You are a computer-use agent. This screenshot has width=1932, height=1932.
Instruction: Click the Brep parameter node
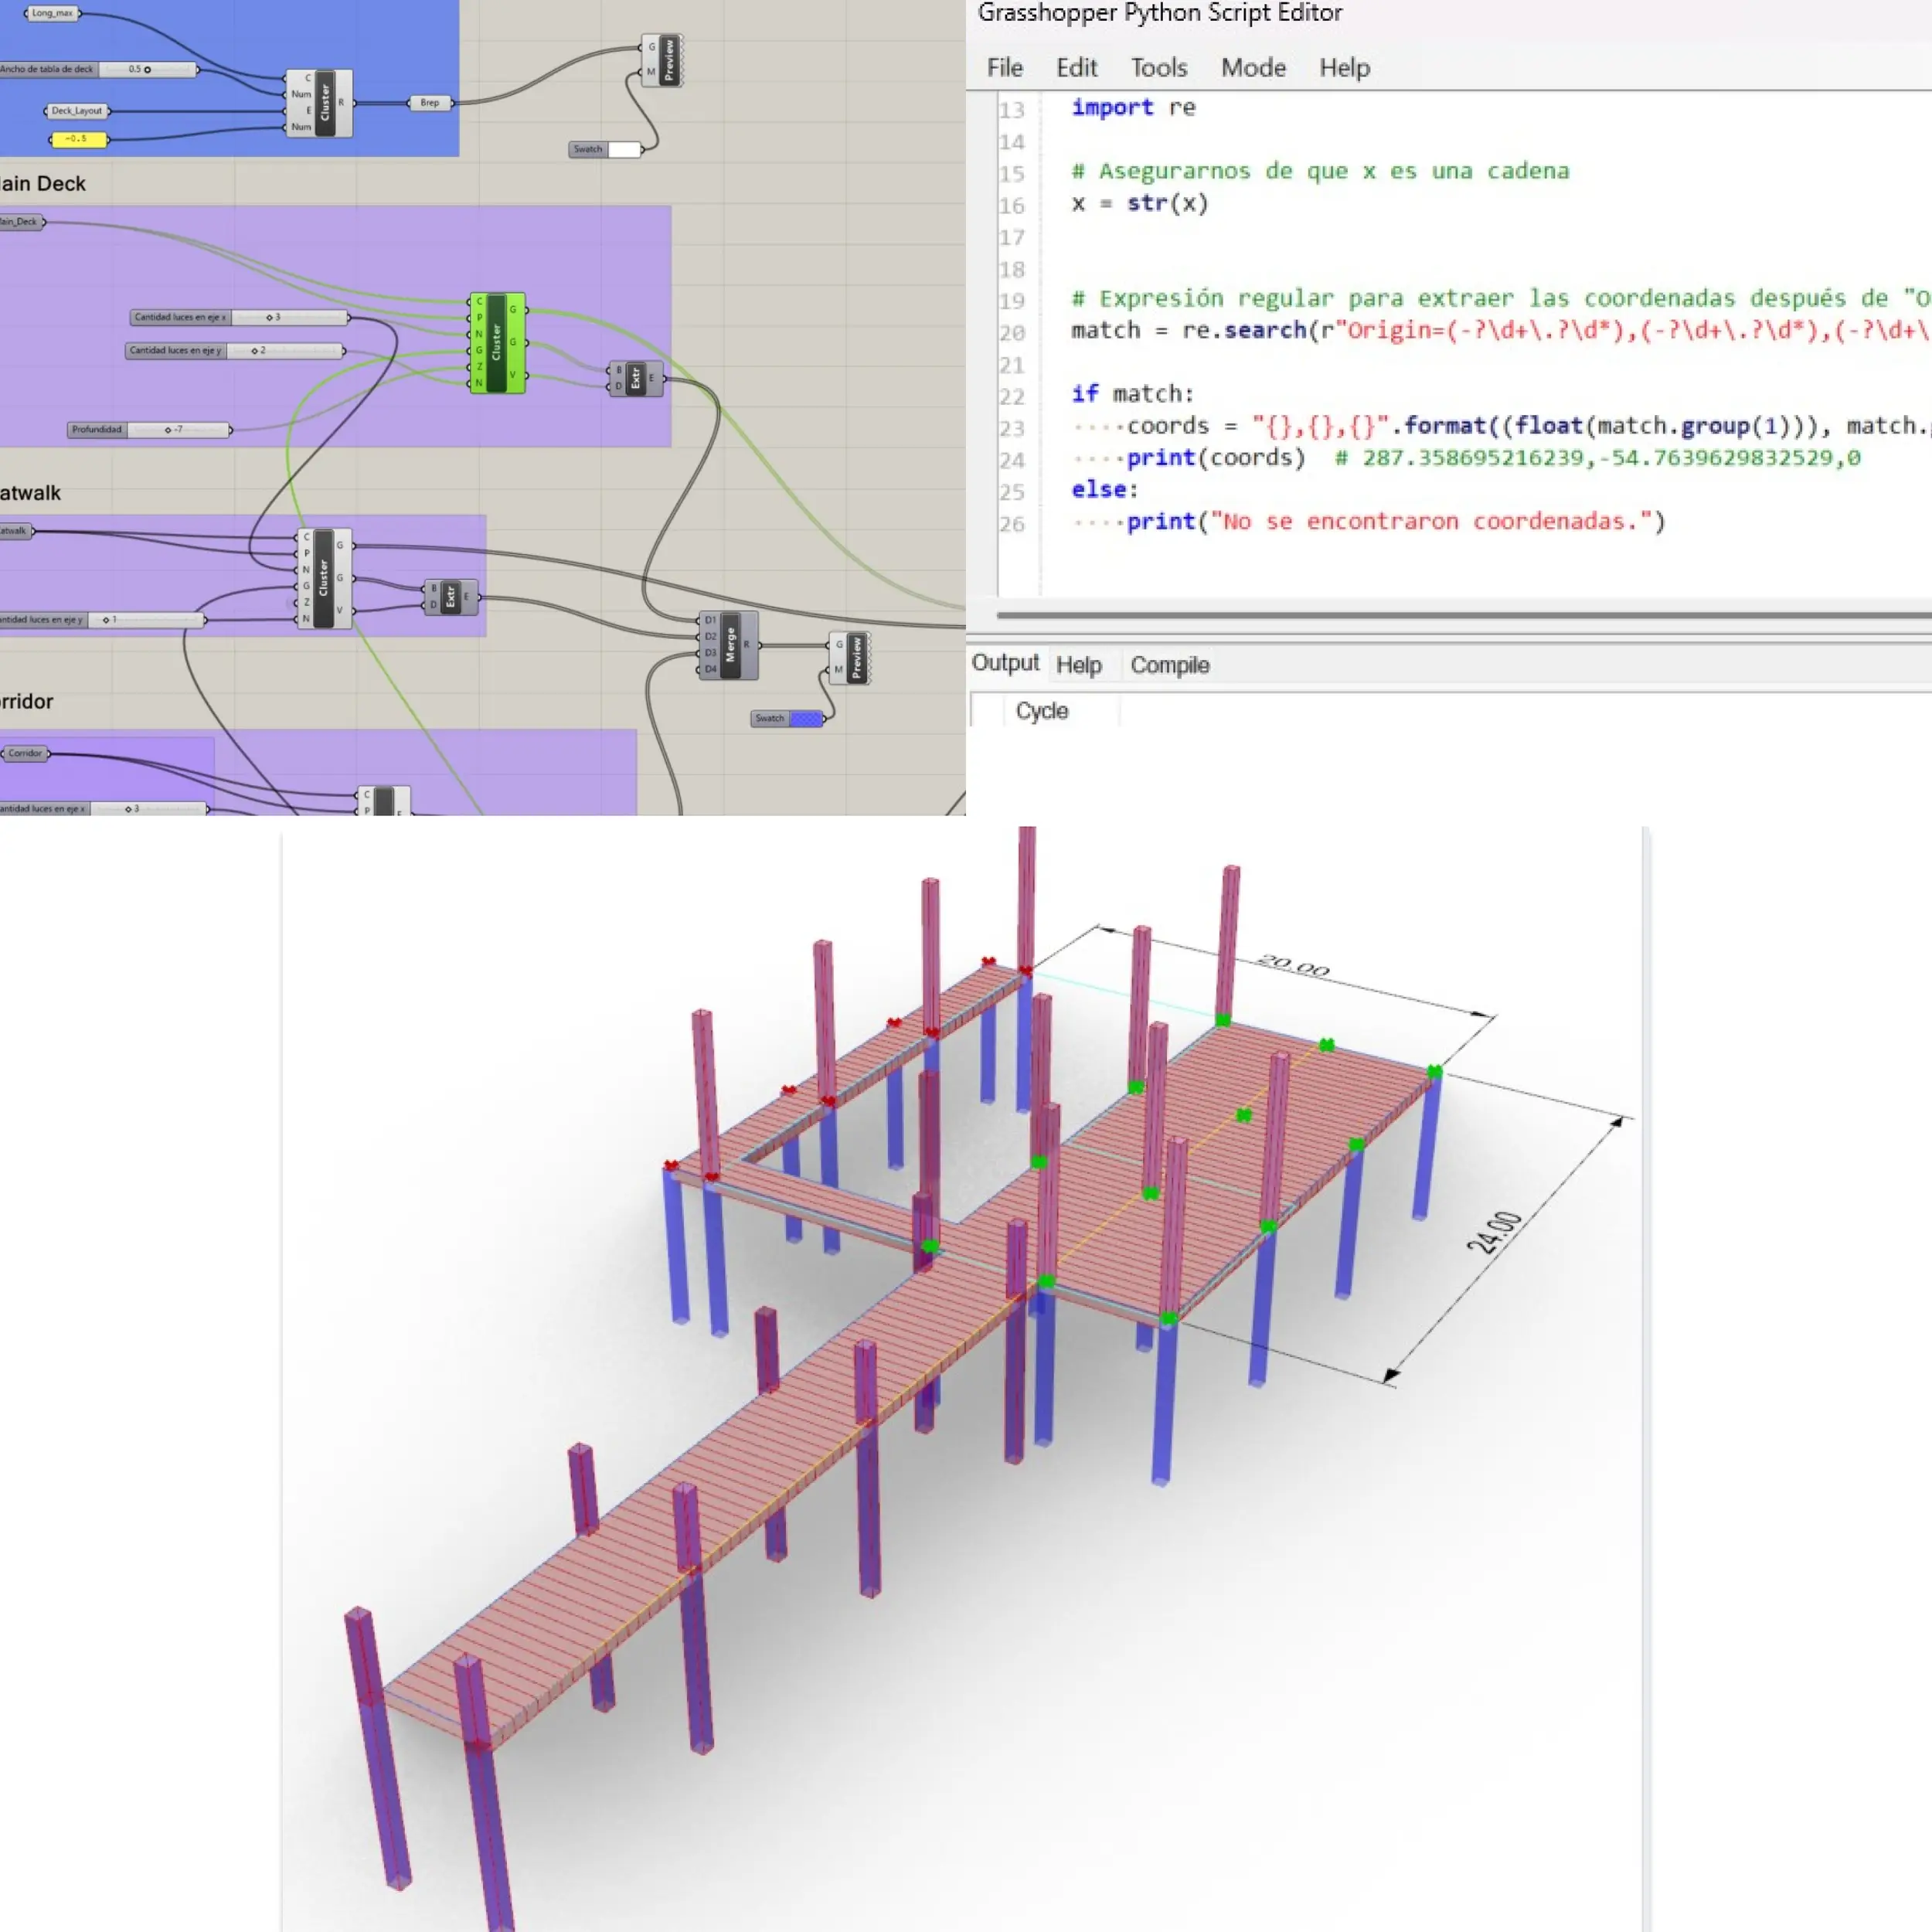(x=429, y=103)
